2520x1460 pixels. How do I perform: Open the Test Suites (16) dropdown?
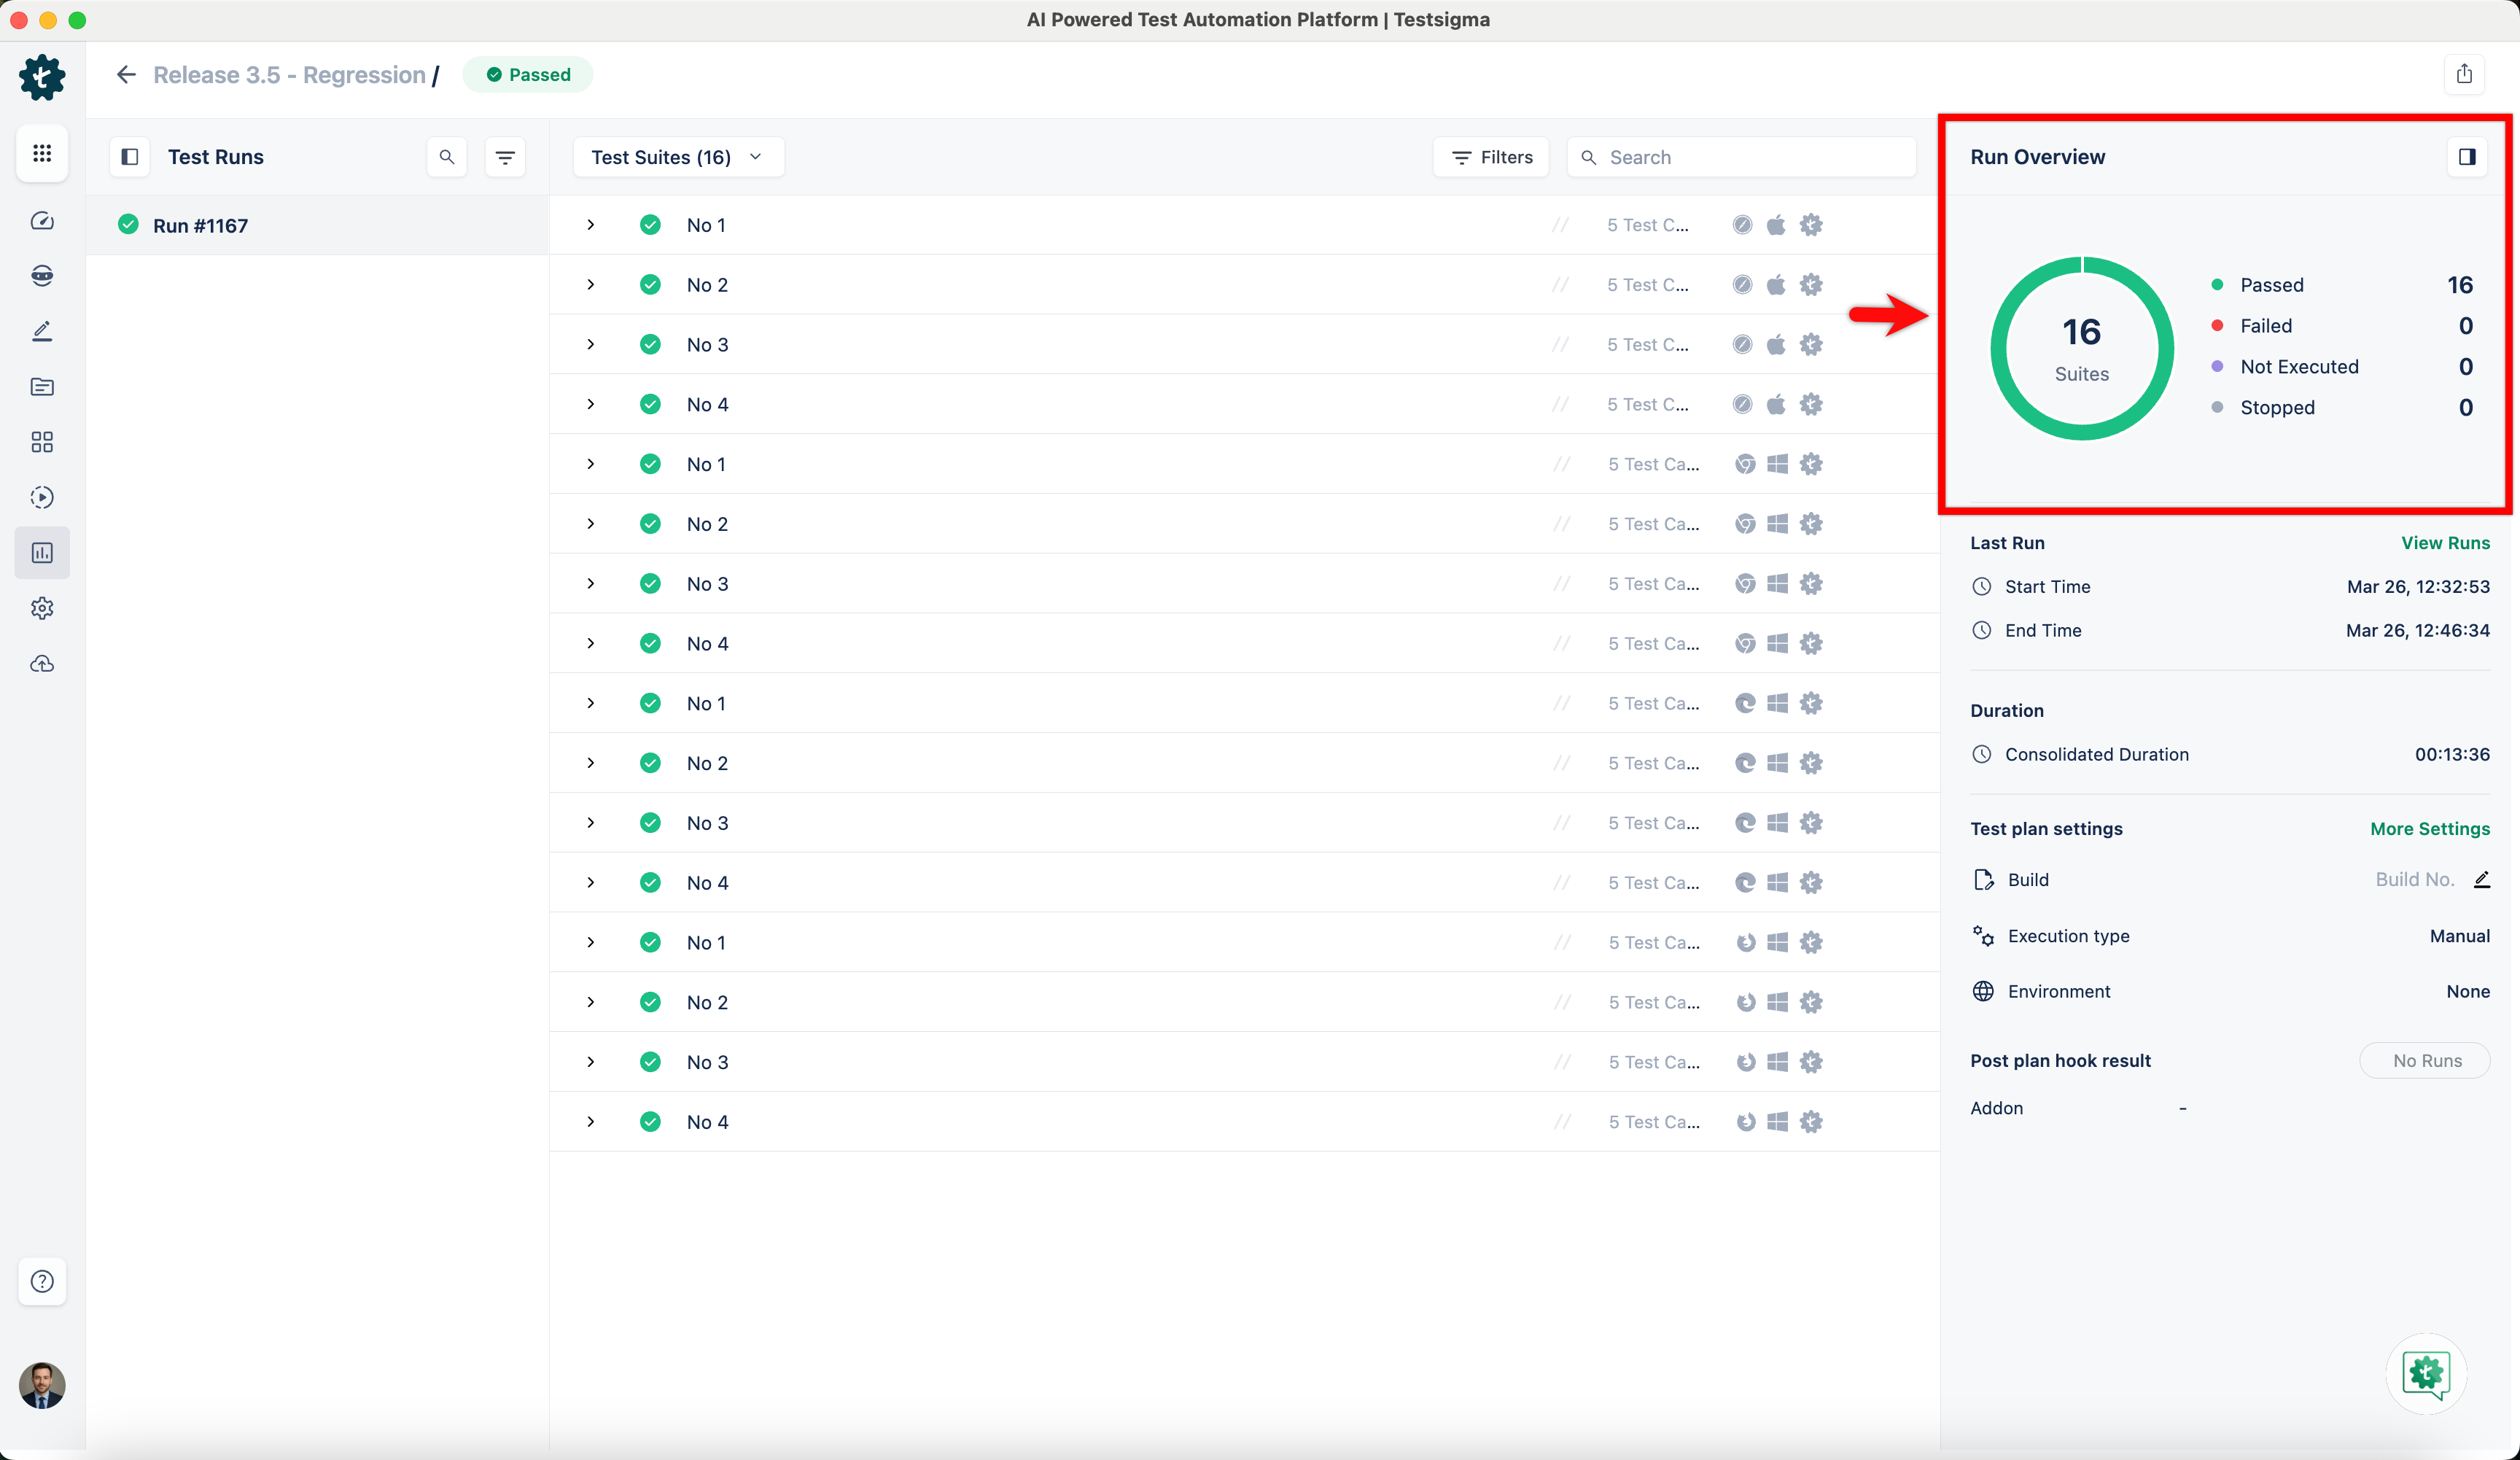(x=677, y=157)
